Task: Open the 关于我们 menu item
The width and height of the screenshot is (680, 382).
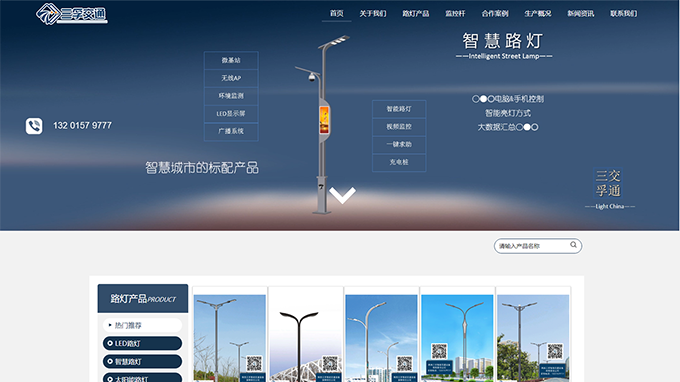Action: [373, 13]
